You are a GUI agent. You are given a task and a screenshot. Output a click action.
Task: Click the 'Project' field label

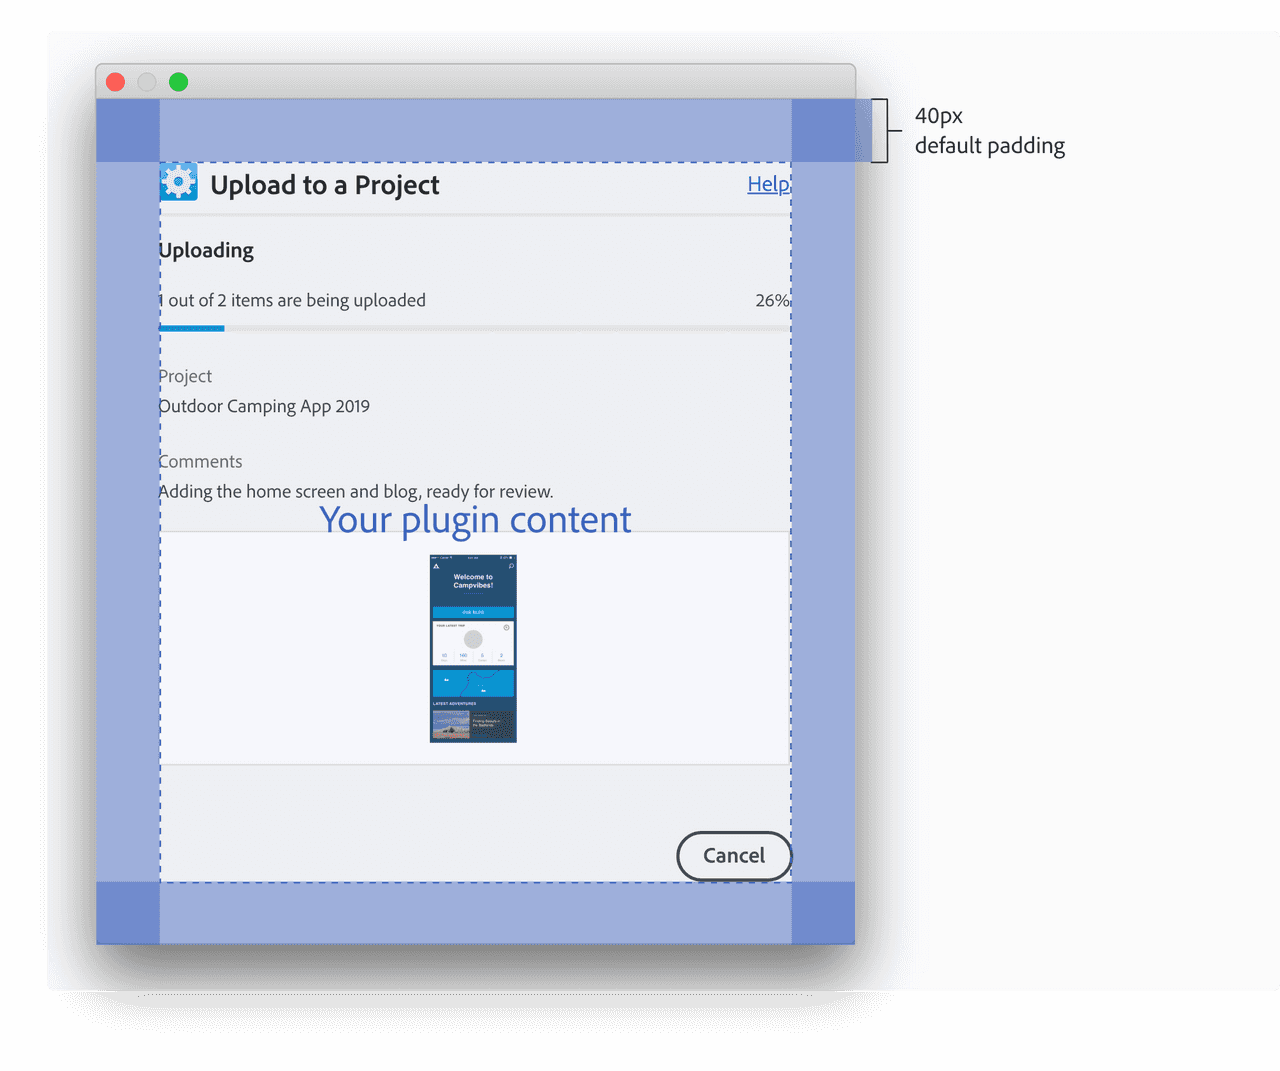click(x=185, y=377)
